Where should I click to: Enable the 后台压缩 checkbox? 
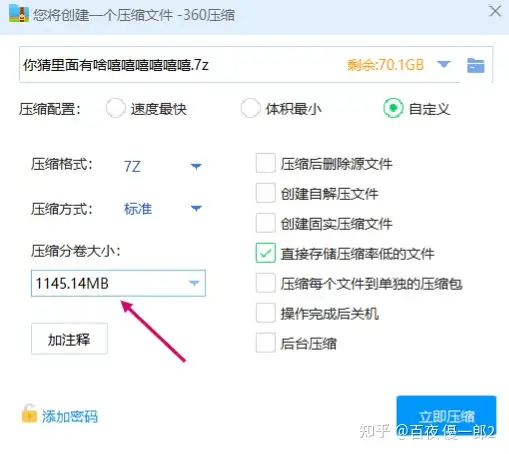pos(266,342)
